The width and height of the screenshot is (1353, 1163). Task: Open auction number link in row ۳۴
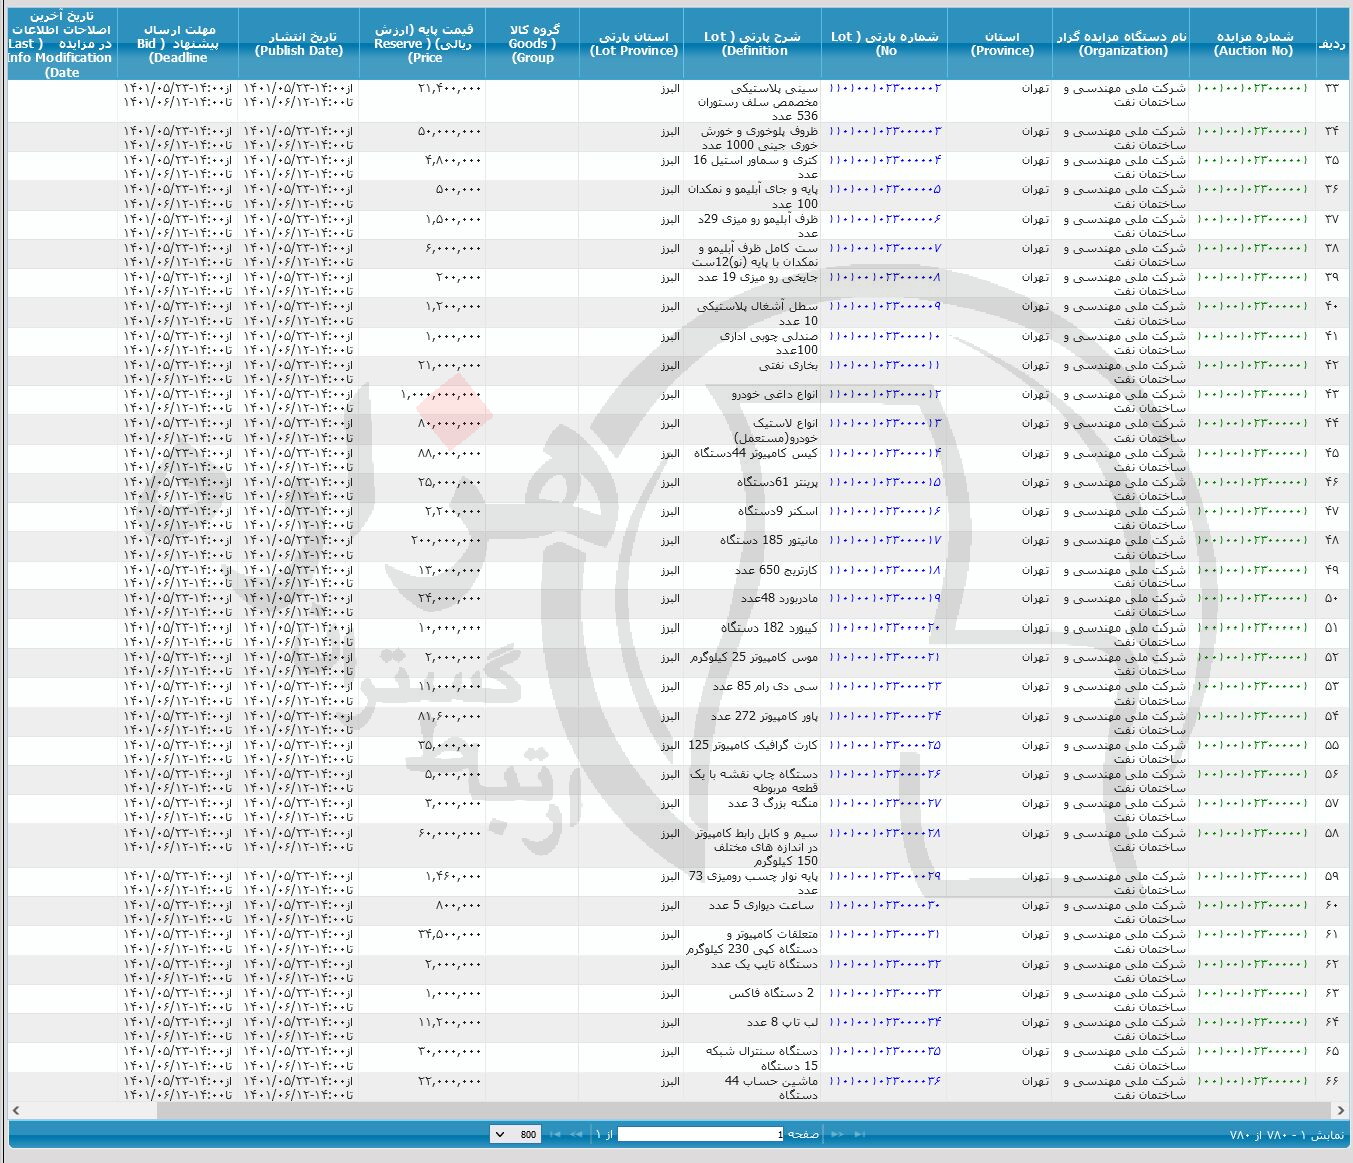point(1253,131)
